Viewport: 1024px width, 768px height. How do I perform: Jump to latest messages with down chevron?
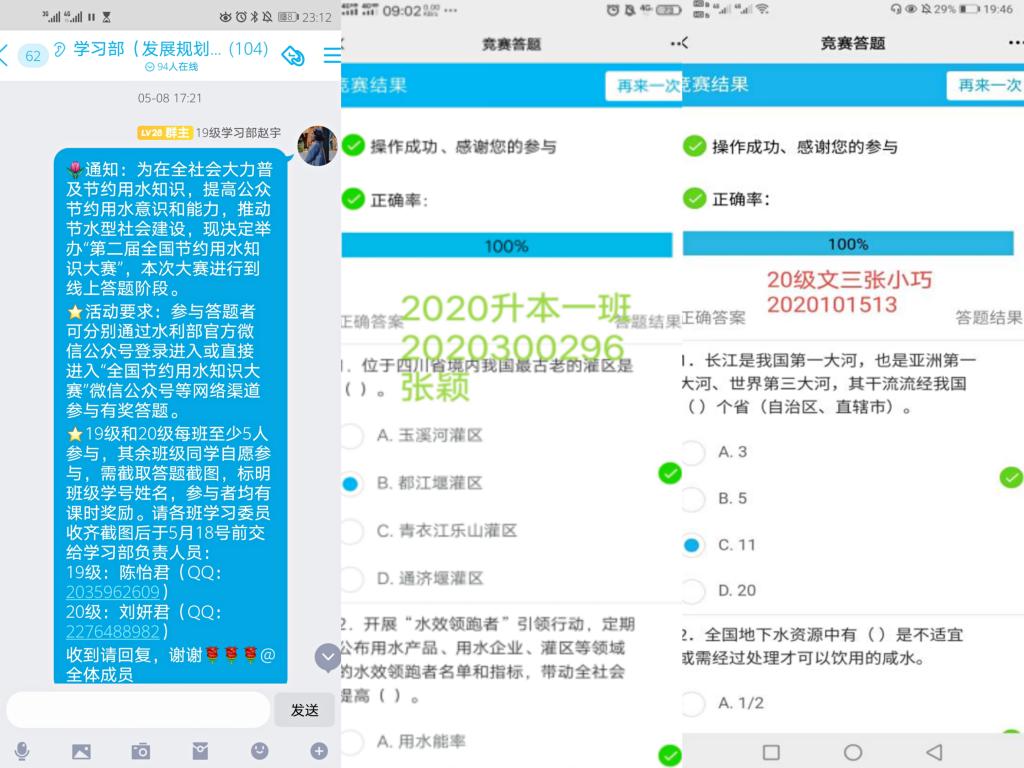(x=327, y=657)
